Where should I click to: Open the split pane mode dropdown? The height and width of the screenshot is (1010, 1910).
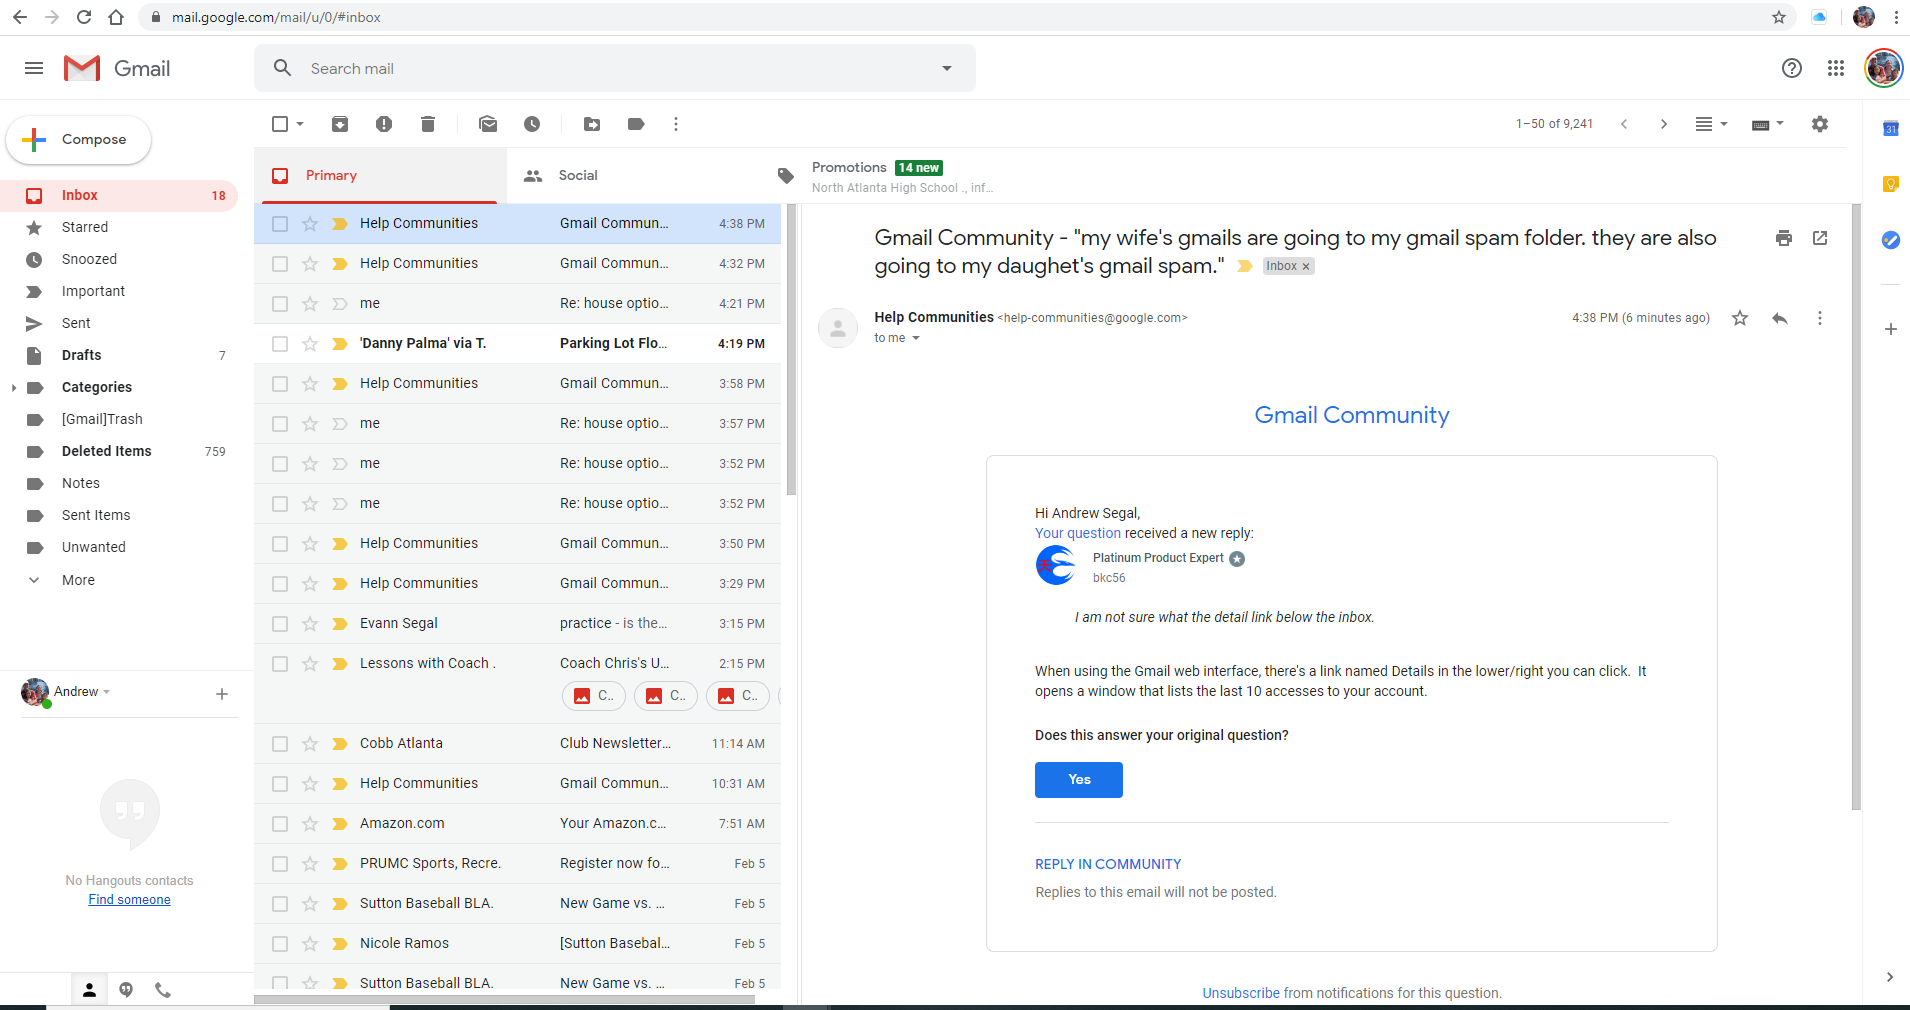point(1711,124)
